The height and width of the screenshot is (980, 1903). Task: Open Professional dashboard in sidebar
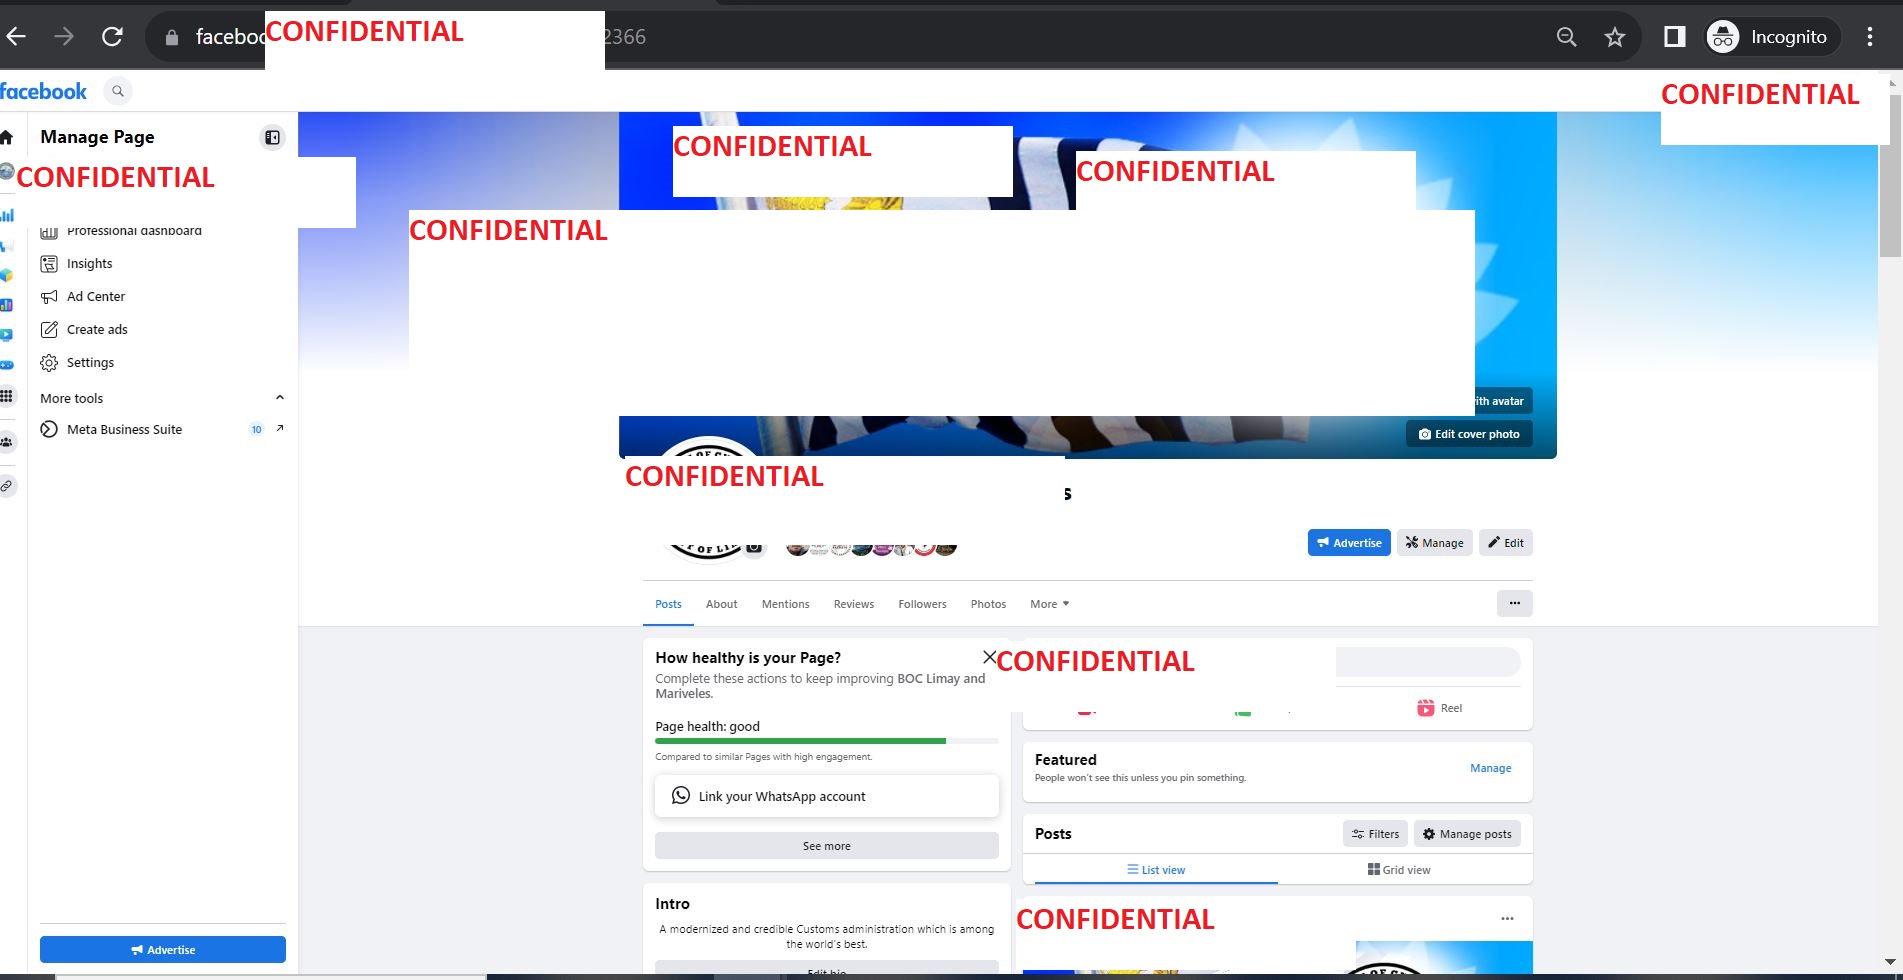click(134, 231)
